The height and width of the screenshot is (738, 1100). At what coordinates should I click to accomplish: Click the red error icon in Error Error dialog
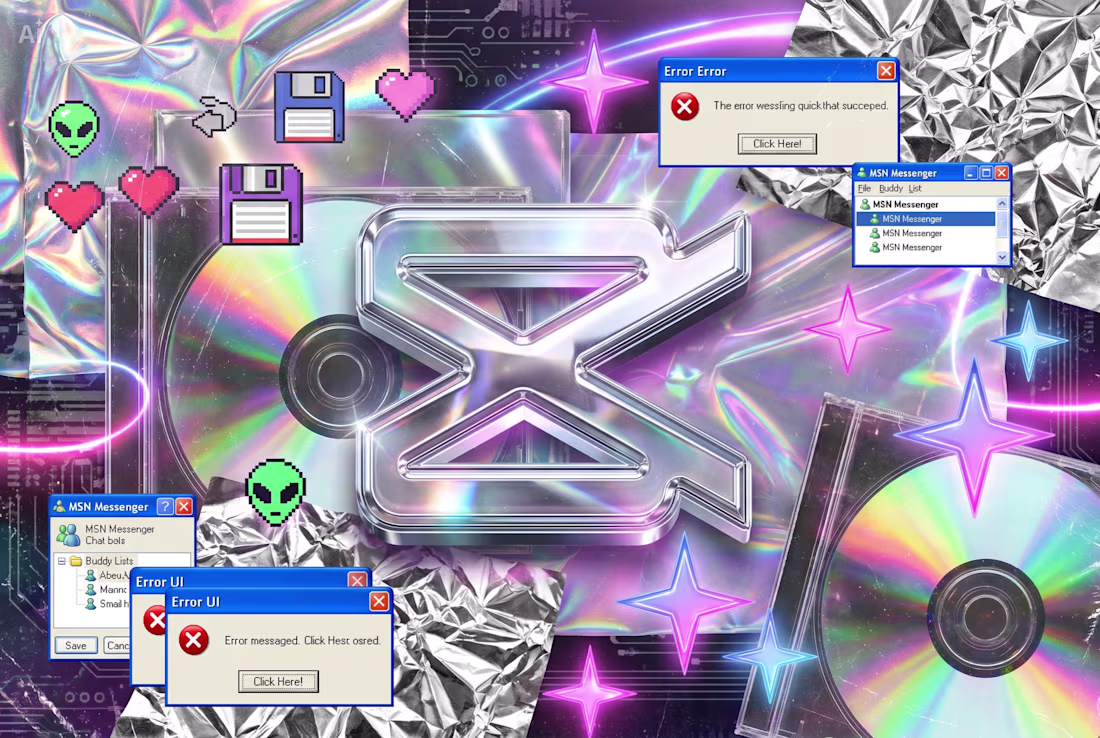coord(685,107)
